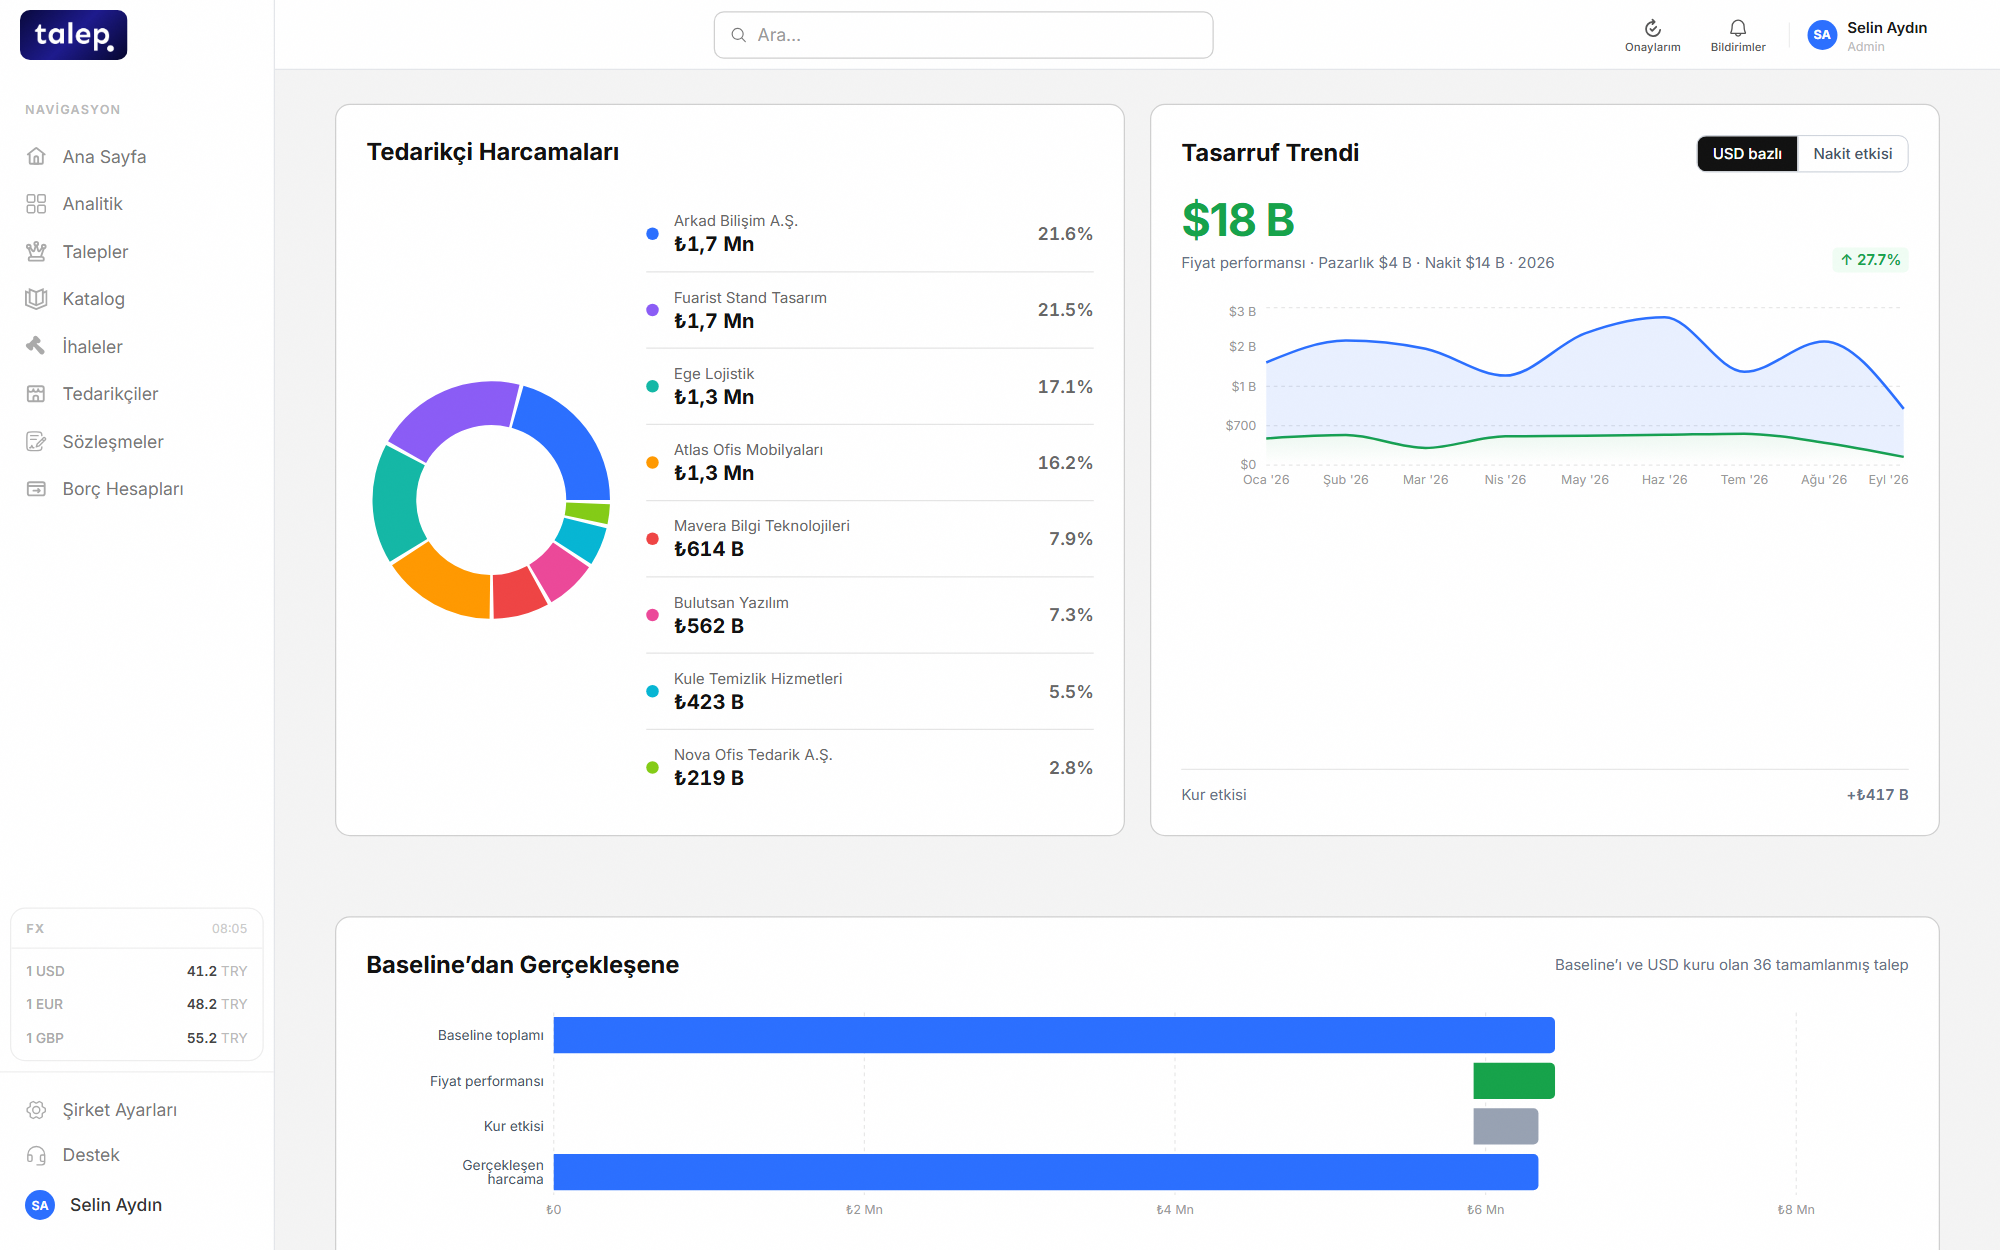Open Ana Sayfa home icon
The image size is (2000, 1250).
(x=36, y=156)
